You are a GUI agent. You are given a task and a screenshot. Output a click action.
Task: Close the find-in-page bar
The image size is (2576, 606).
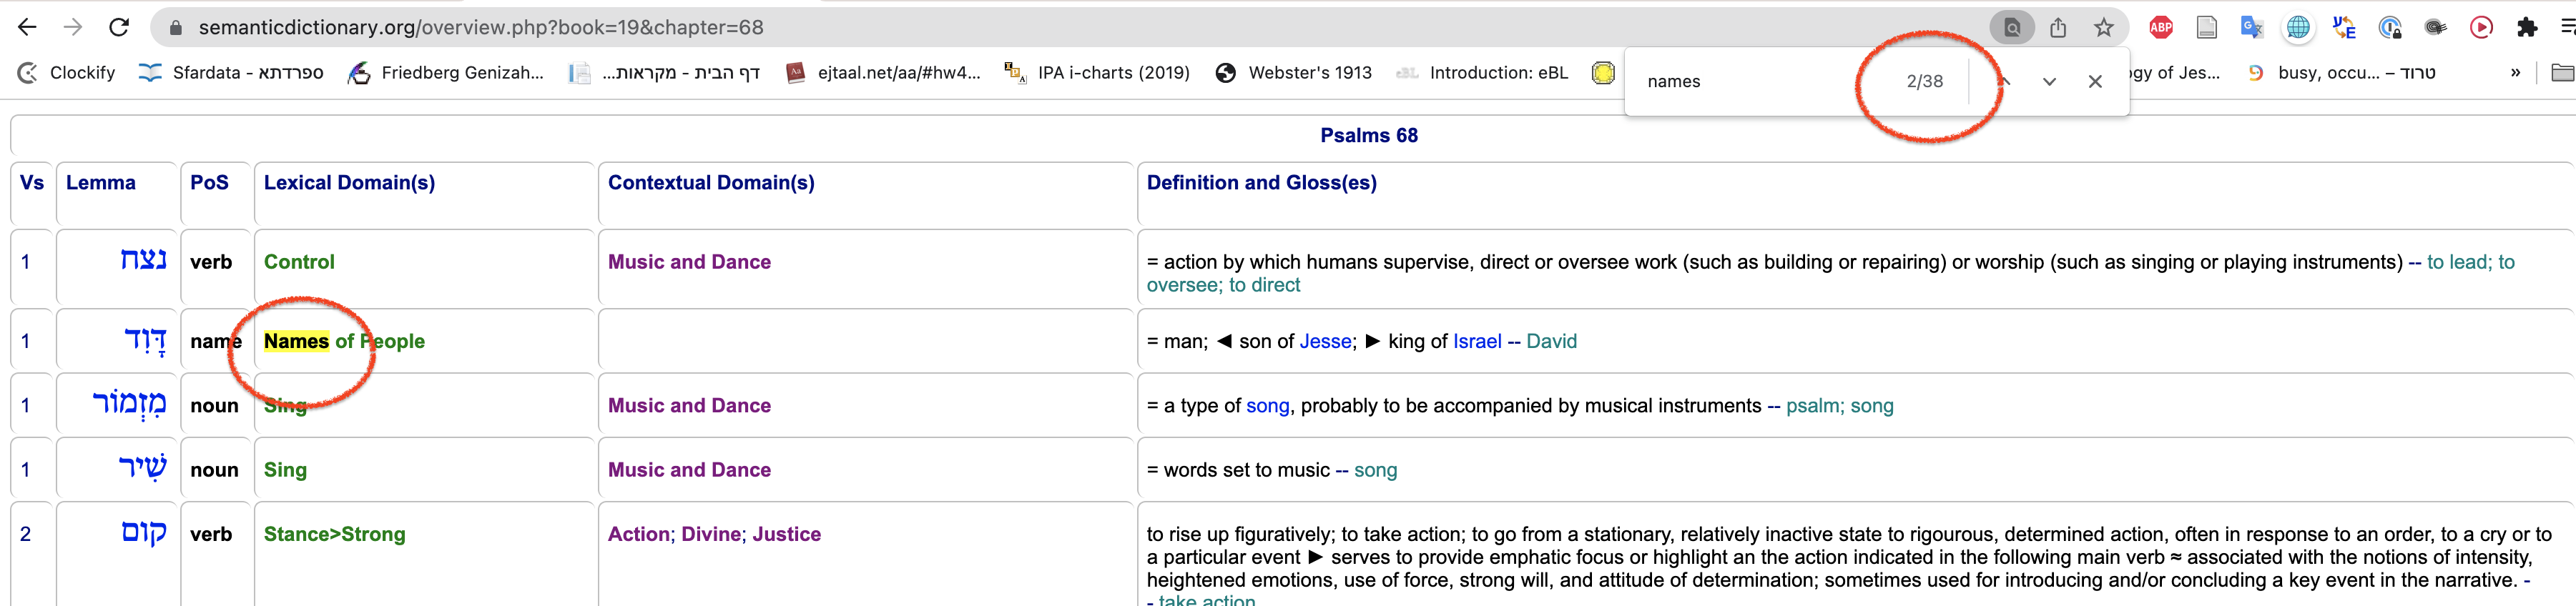click(2095, 82)
